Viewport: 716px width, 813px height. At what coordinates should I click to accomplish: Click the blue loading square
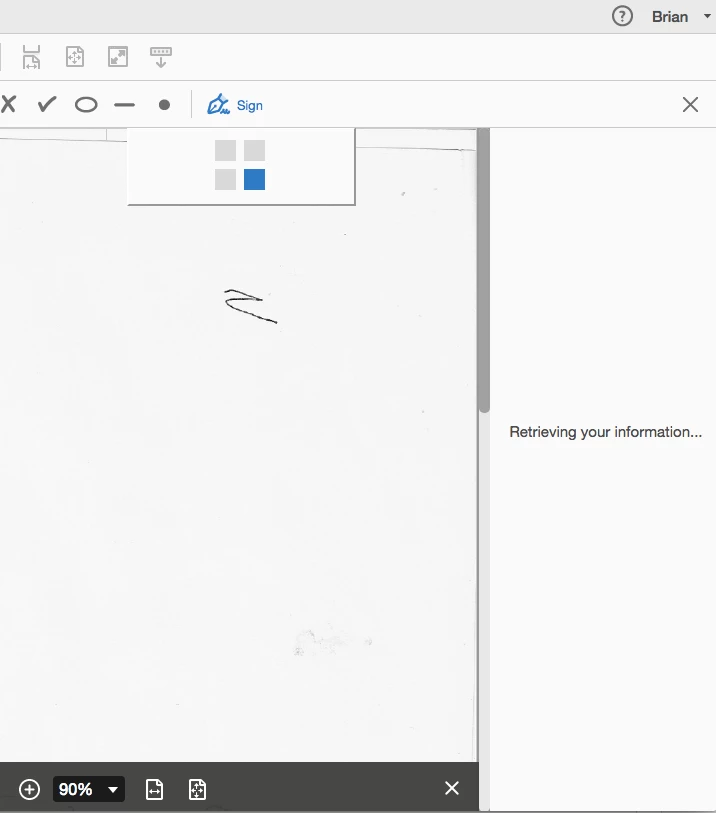(255, 179)
